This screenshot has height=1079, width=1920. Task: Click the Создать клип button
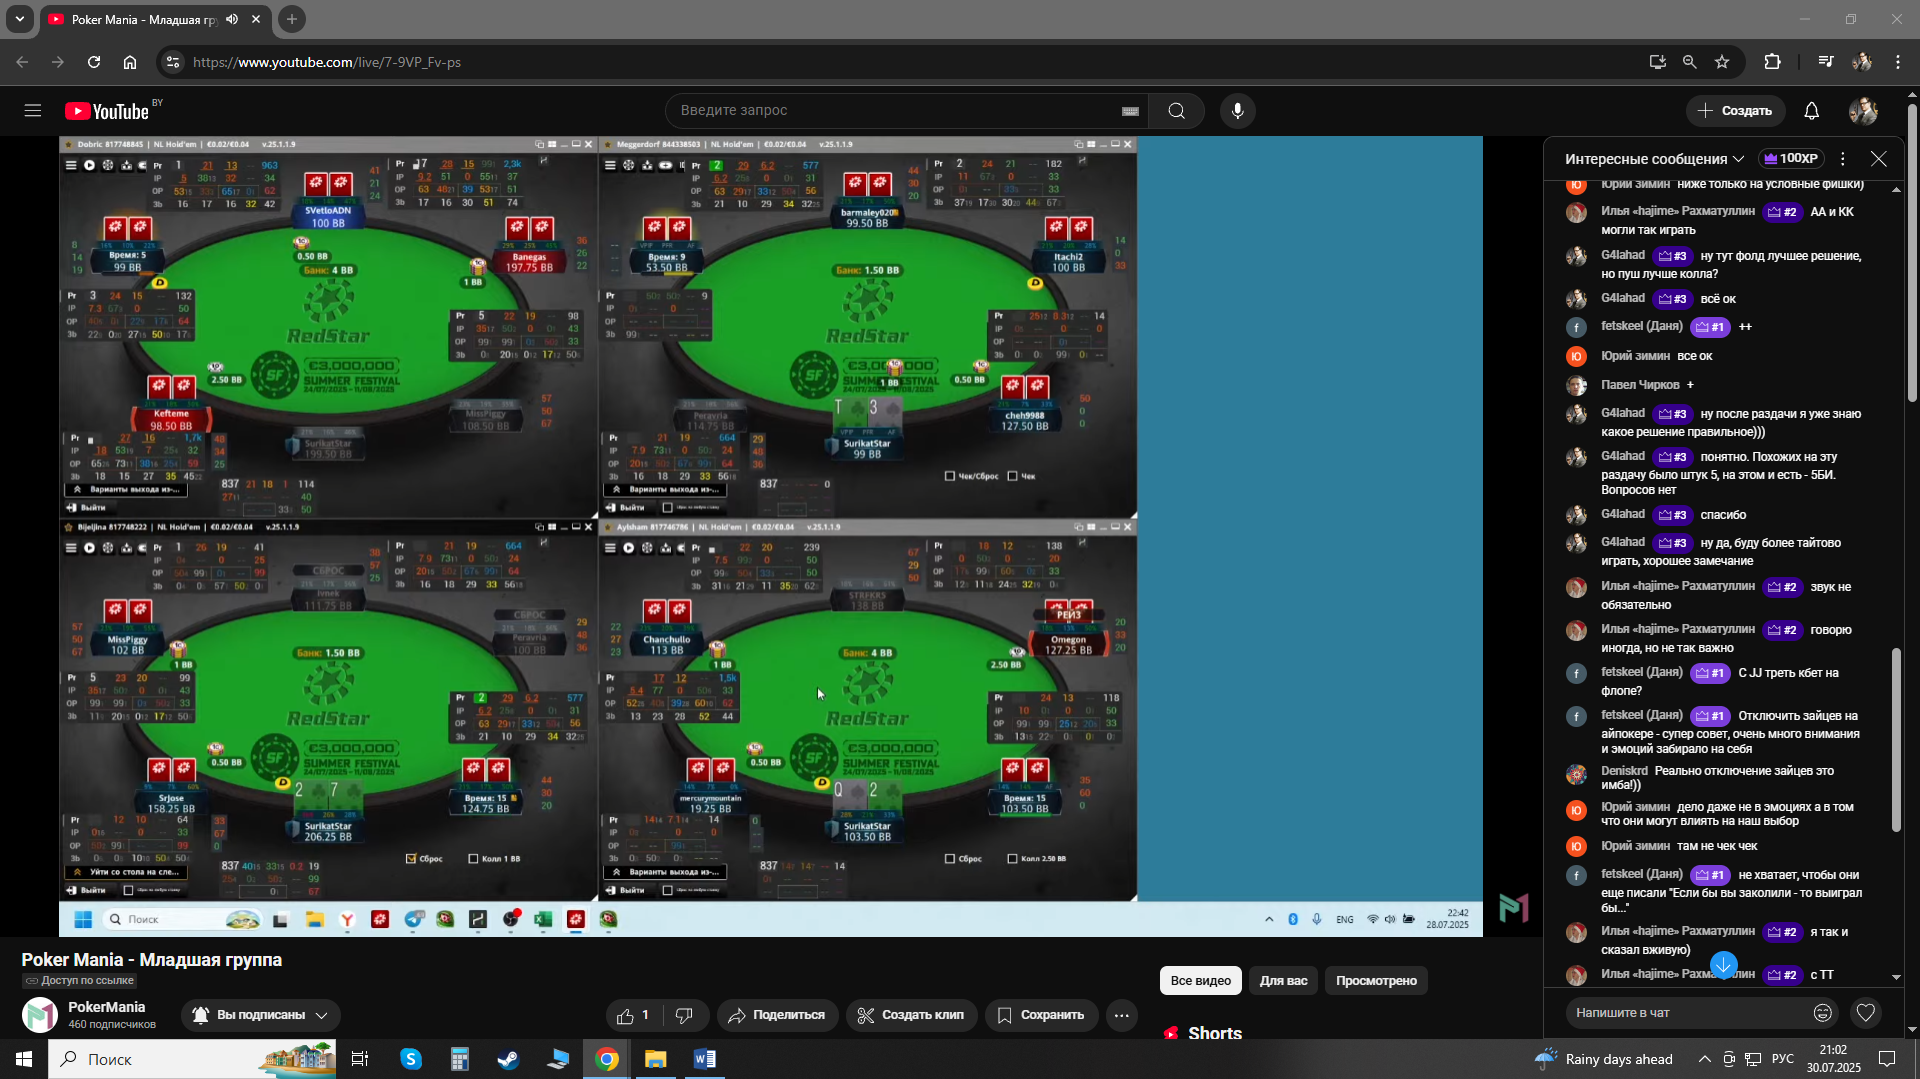tap(911, 1015)
